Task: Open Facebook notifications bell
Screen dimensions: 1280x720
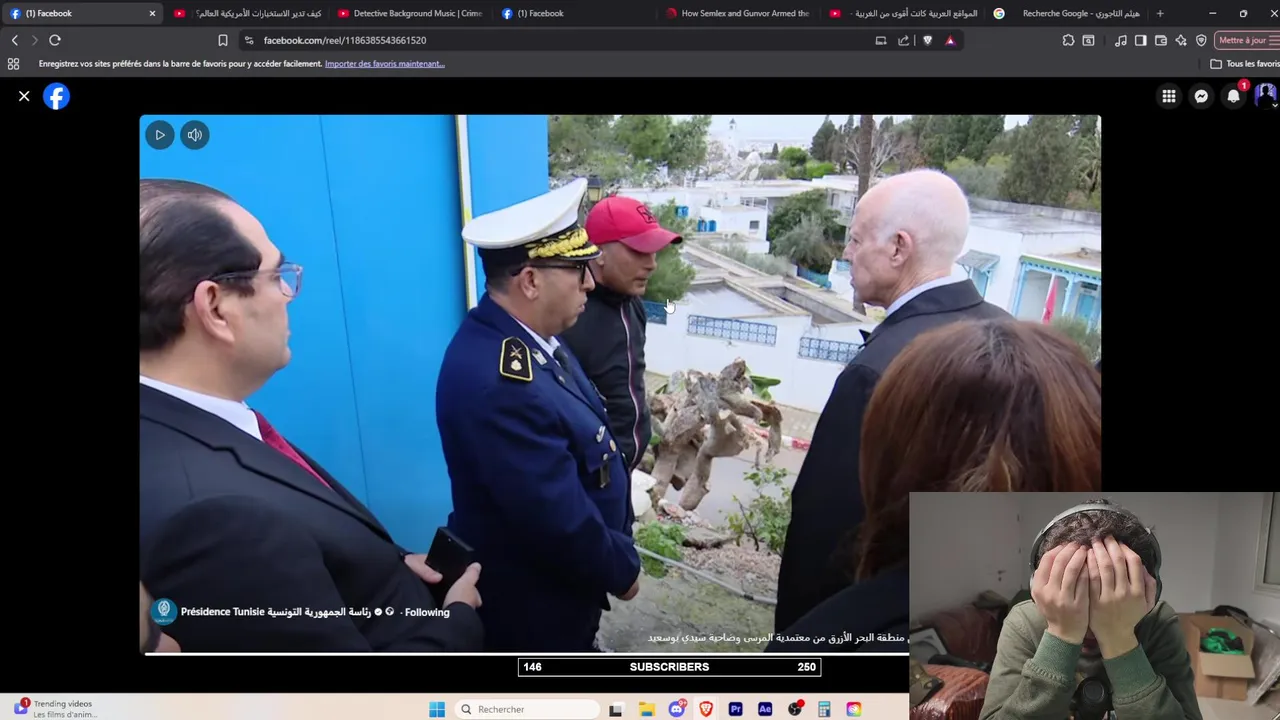Action: 1233,96
